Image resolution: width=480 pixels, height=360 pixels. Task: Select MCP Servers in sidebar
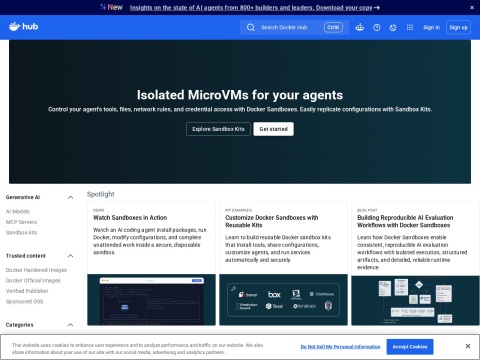(21, 222)
